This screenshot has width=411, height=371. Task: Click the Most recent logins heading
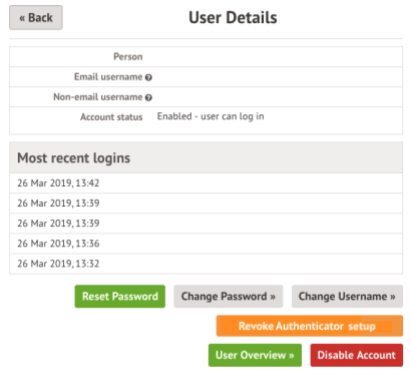point(74,158)
